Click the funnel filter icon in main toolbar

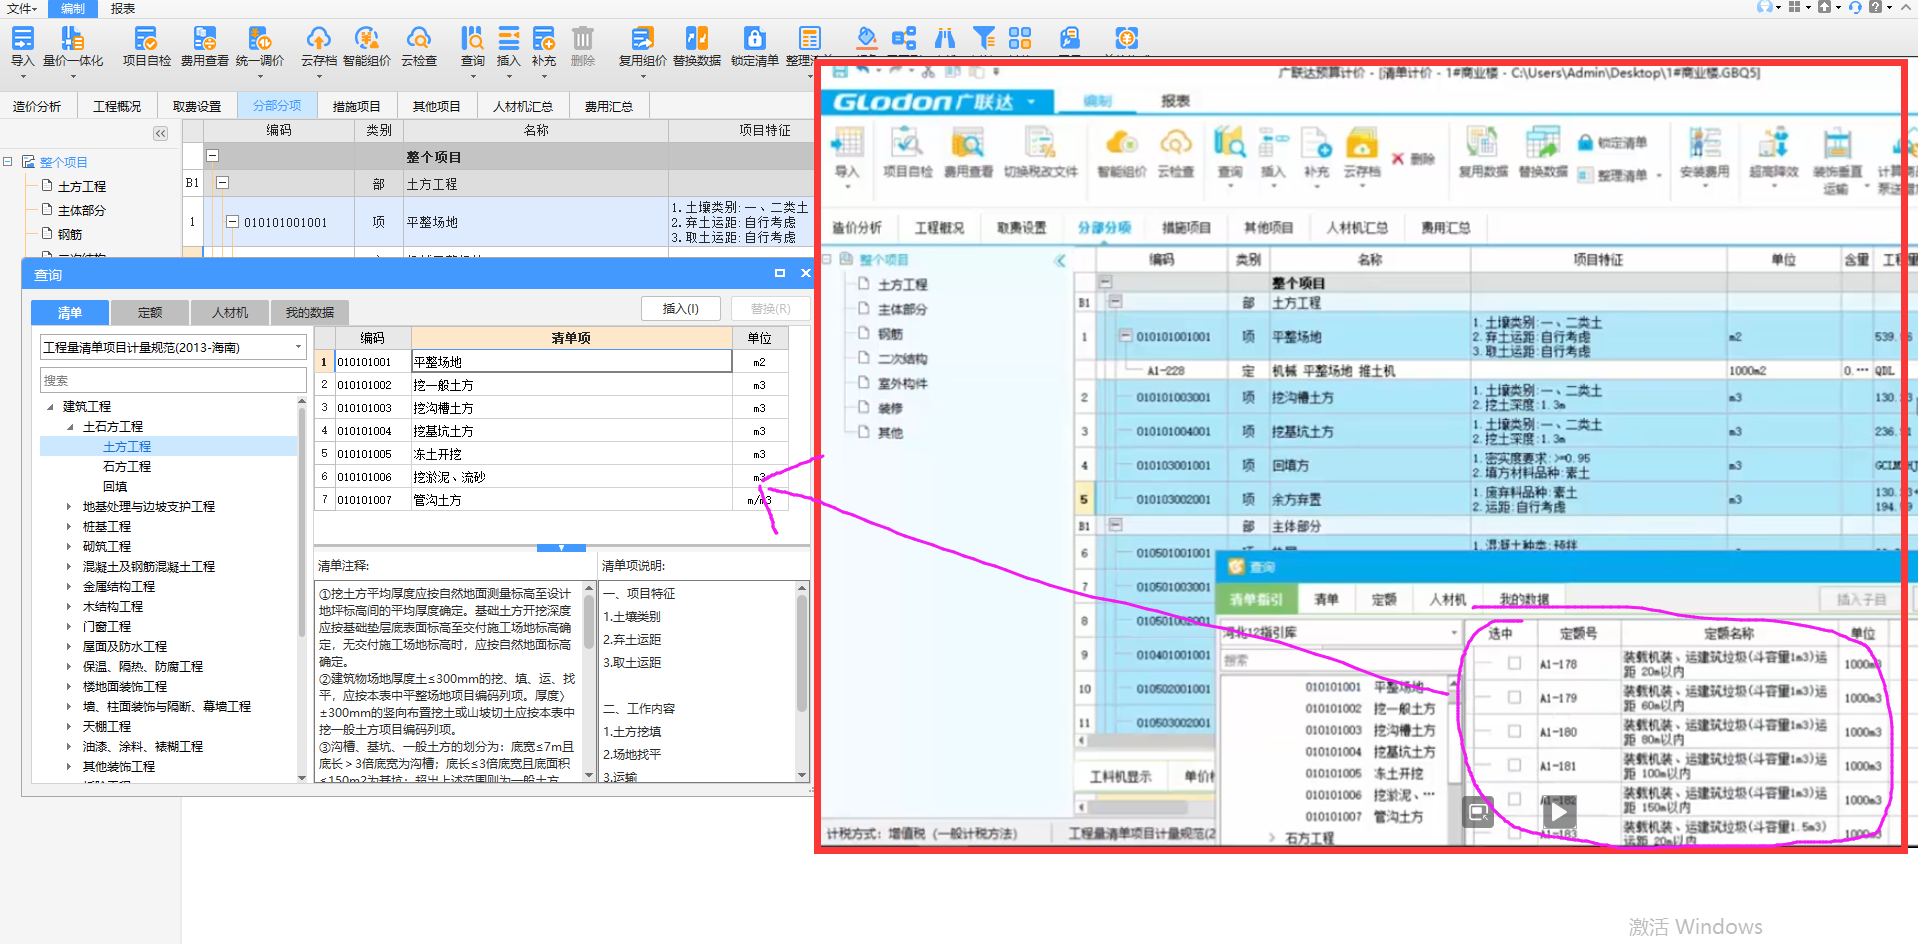pyautogui.click(x=984, y=39)
